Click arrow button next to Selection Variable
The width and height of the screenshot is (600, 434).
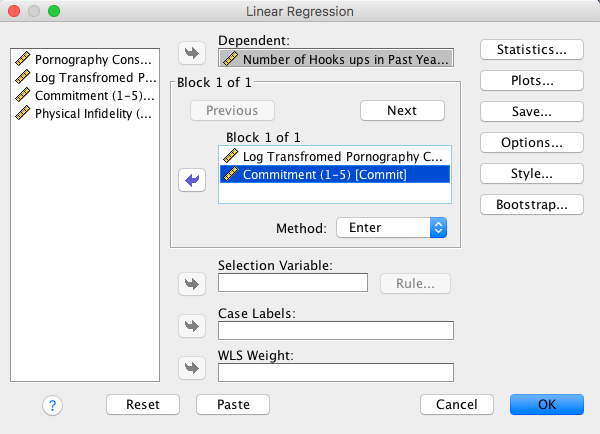190,283
